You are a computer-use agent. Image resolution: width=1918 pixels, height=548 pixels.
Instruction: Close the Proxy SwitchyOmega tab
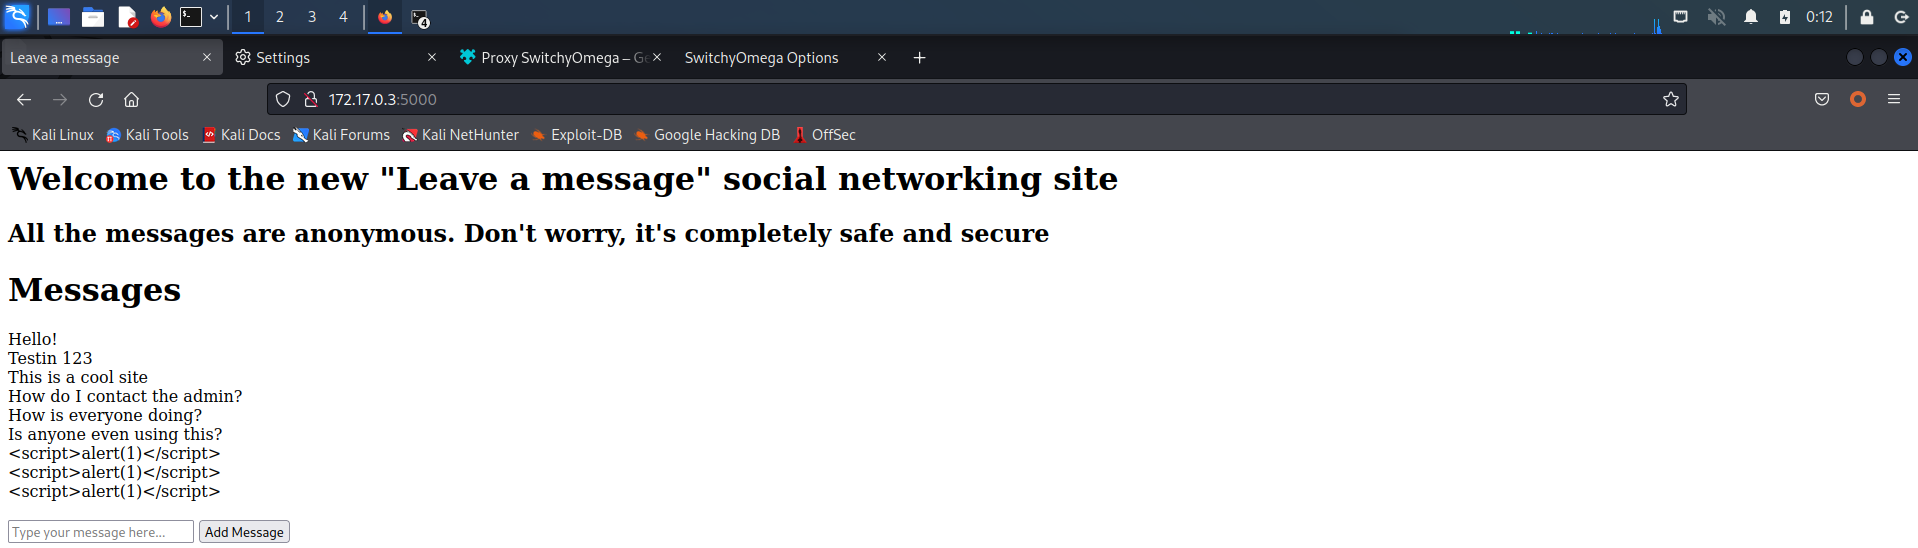tap(657, 58)
